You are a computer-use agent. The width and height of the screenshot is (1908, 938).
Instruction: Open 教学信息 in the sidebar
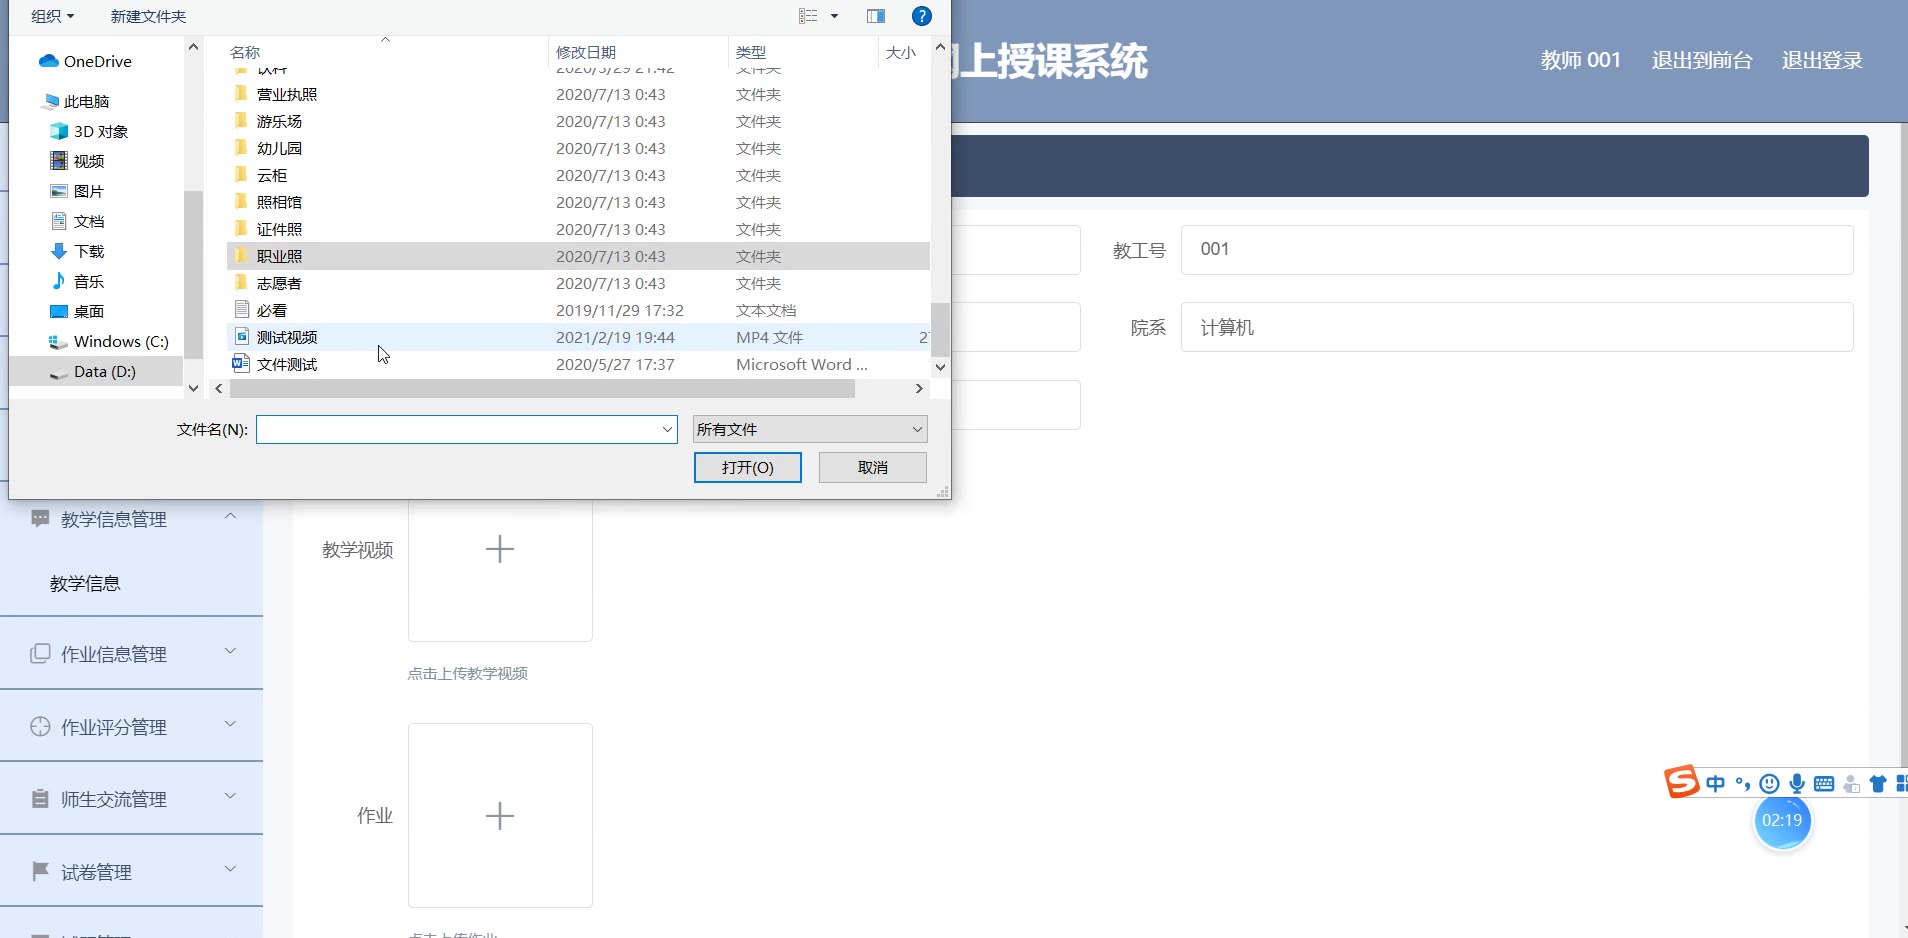pyautogui.click(x=85, y=583)
